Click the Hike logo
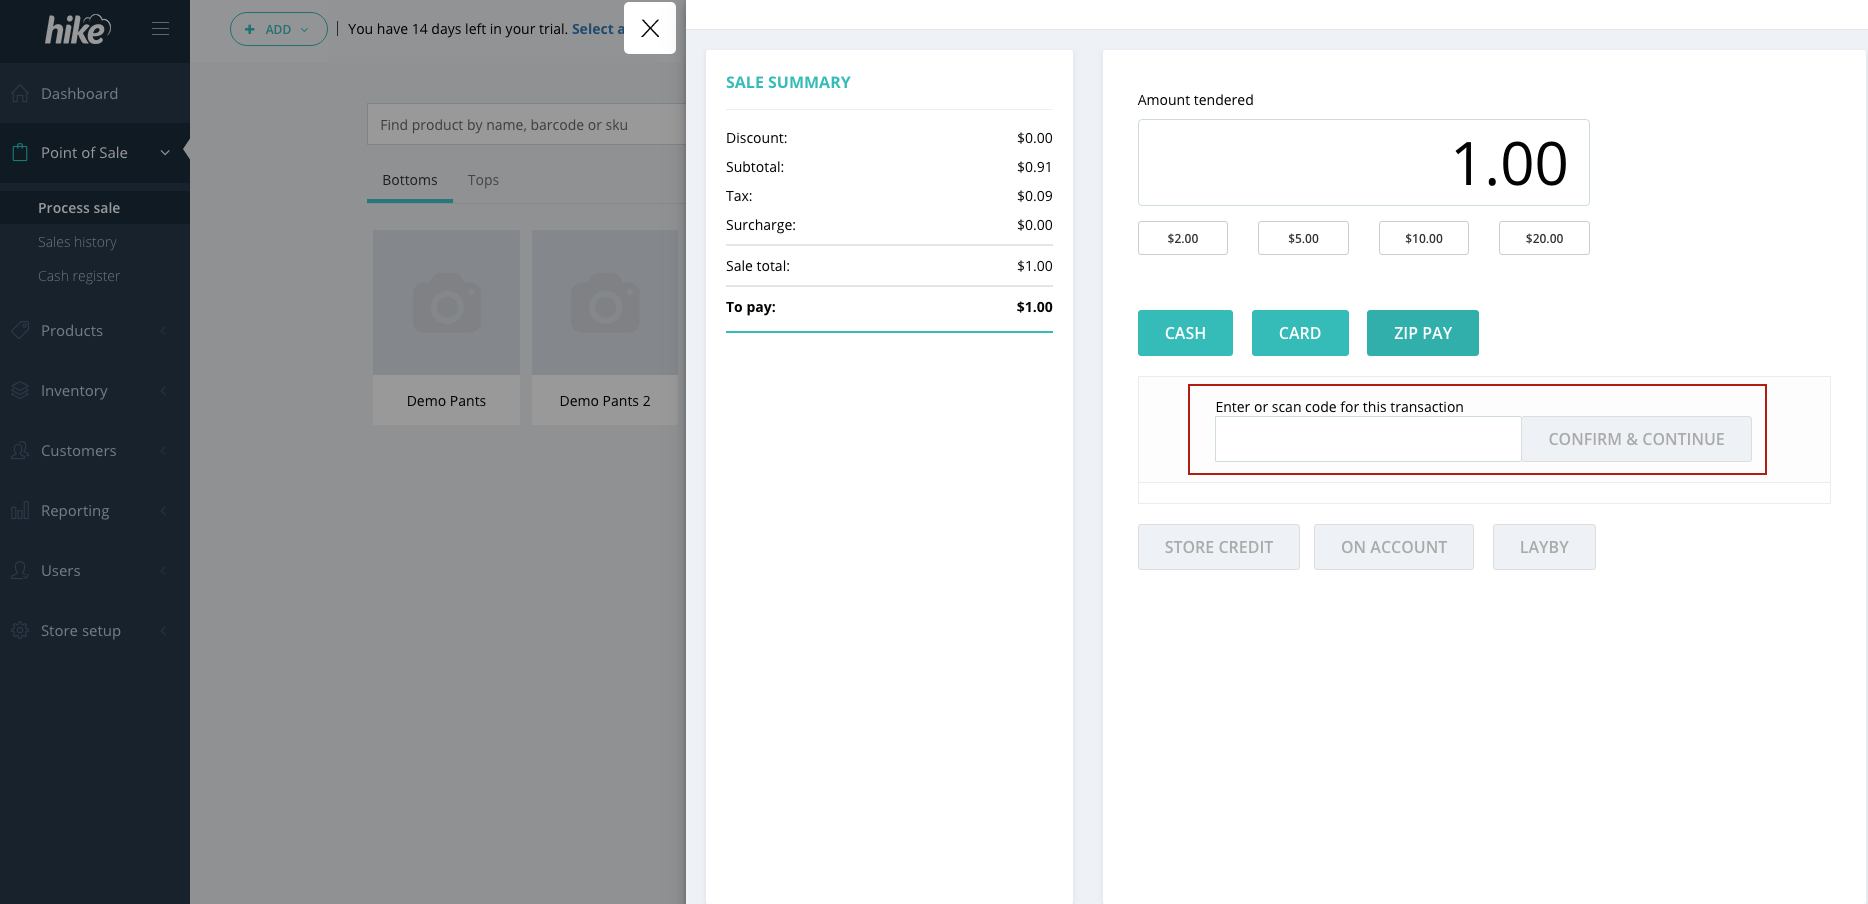The height and width of the screenshot is (904, 1868). point(77,29)
